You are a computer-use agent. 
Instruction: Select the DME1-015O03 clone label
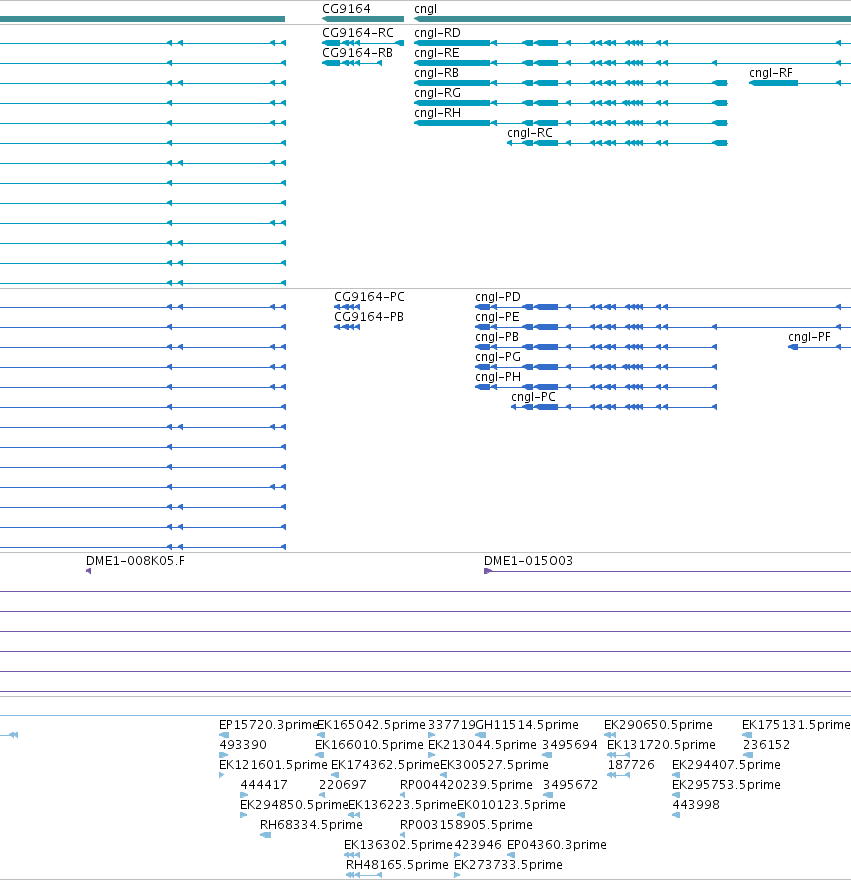[x=528, y=561]
